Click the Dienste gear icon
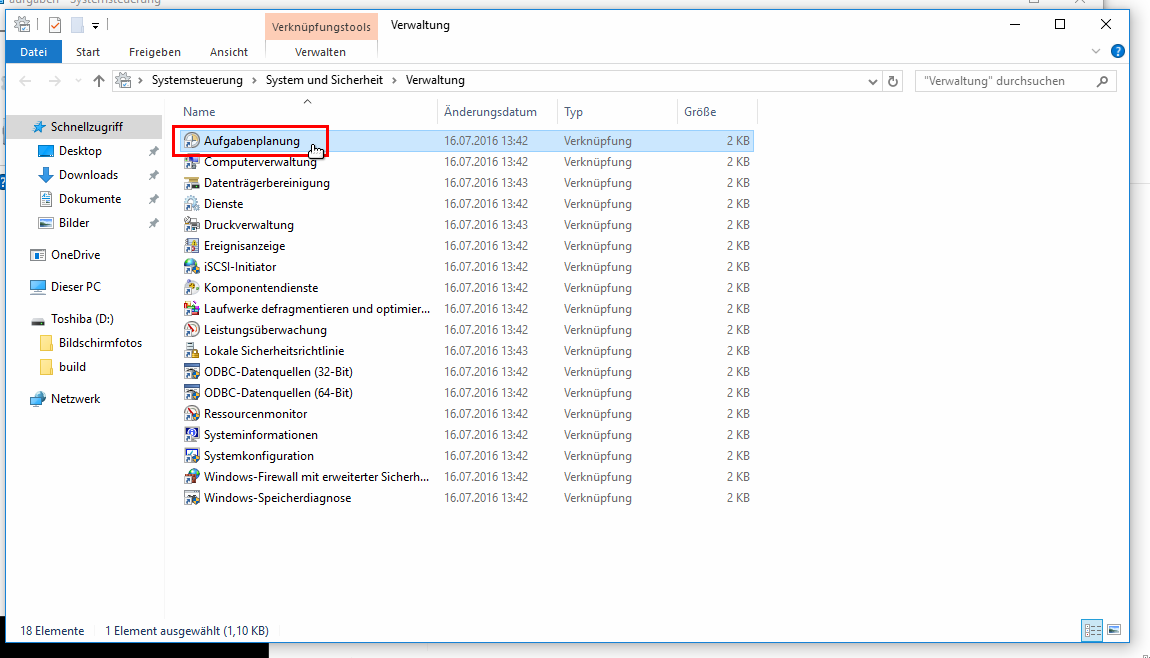1150x658 pixels. pos(191,204)
